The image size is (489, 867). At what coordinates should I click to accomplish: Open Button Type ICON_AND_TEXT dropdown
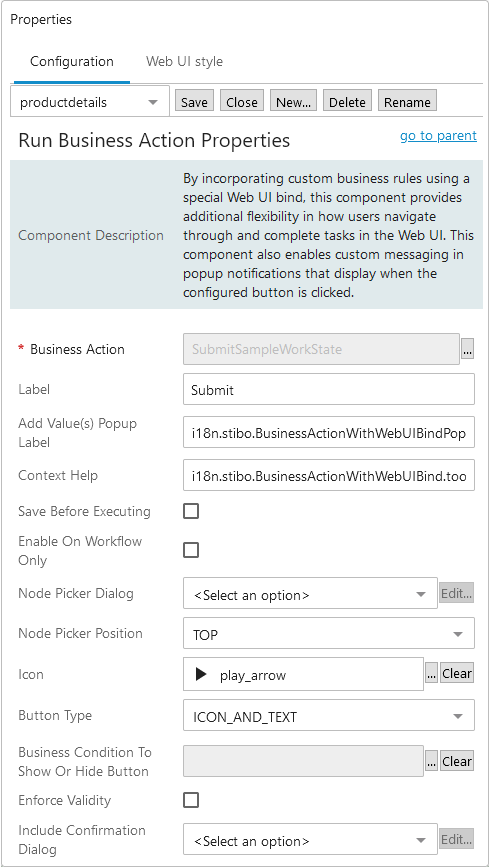click(329, 717)
